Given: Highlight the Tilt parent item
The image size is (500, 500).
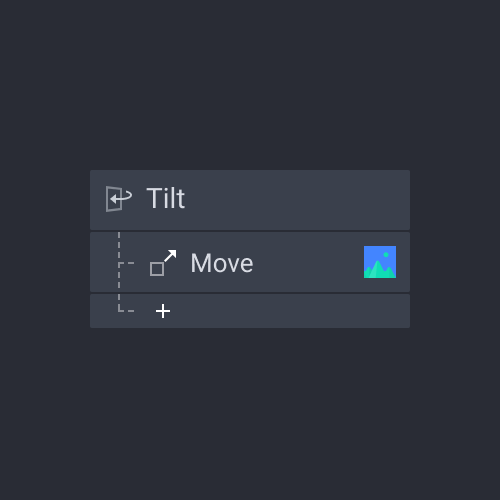Looking at the screenshot, I should [x=250, y=200].
